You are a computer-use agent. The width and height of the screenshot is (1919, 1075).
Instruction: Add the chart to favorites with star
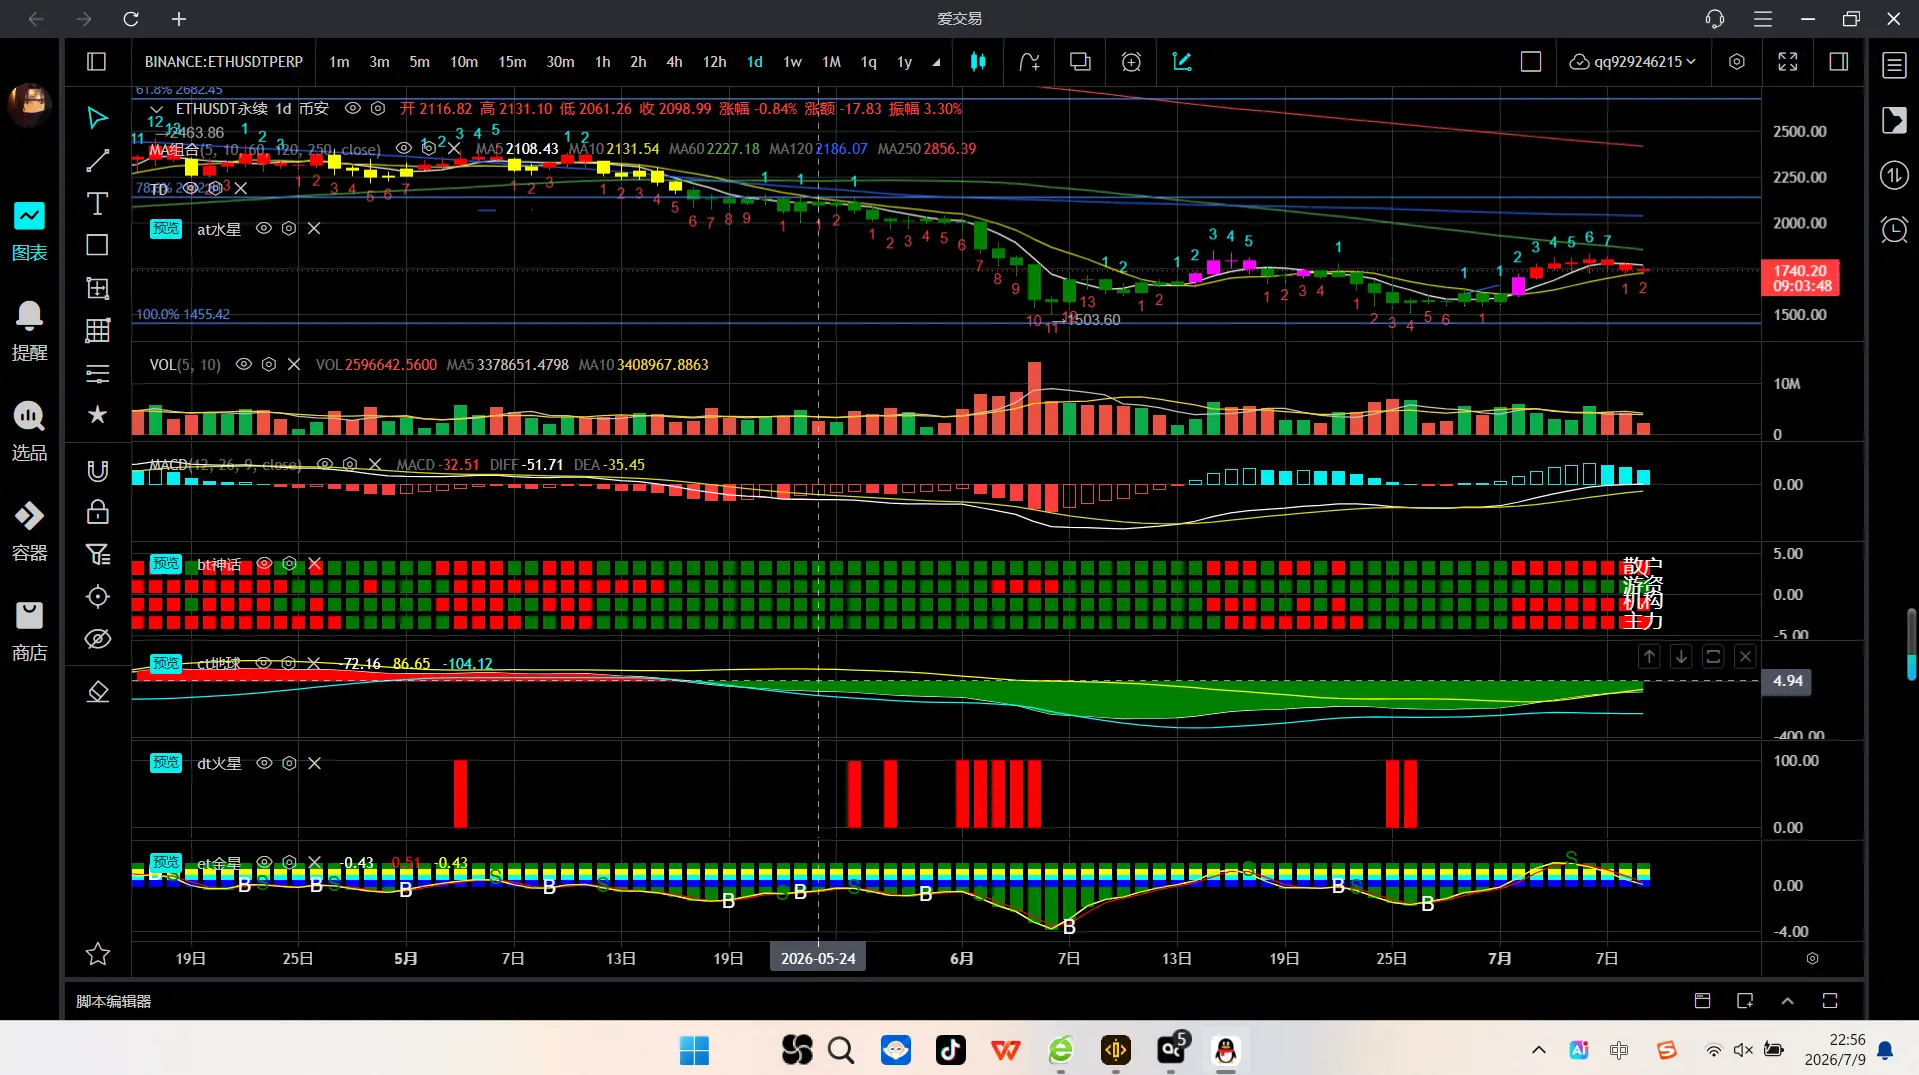point(97,954)
